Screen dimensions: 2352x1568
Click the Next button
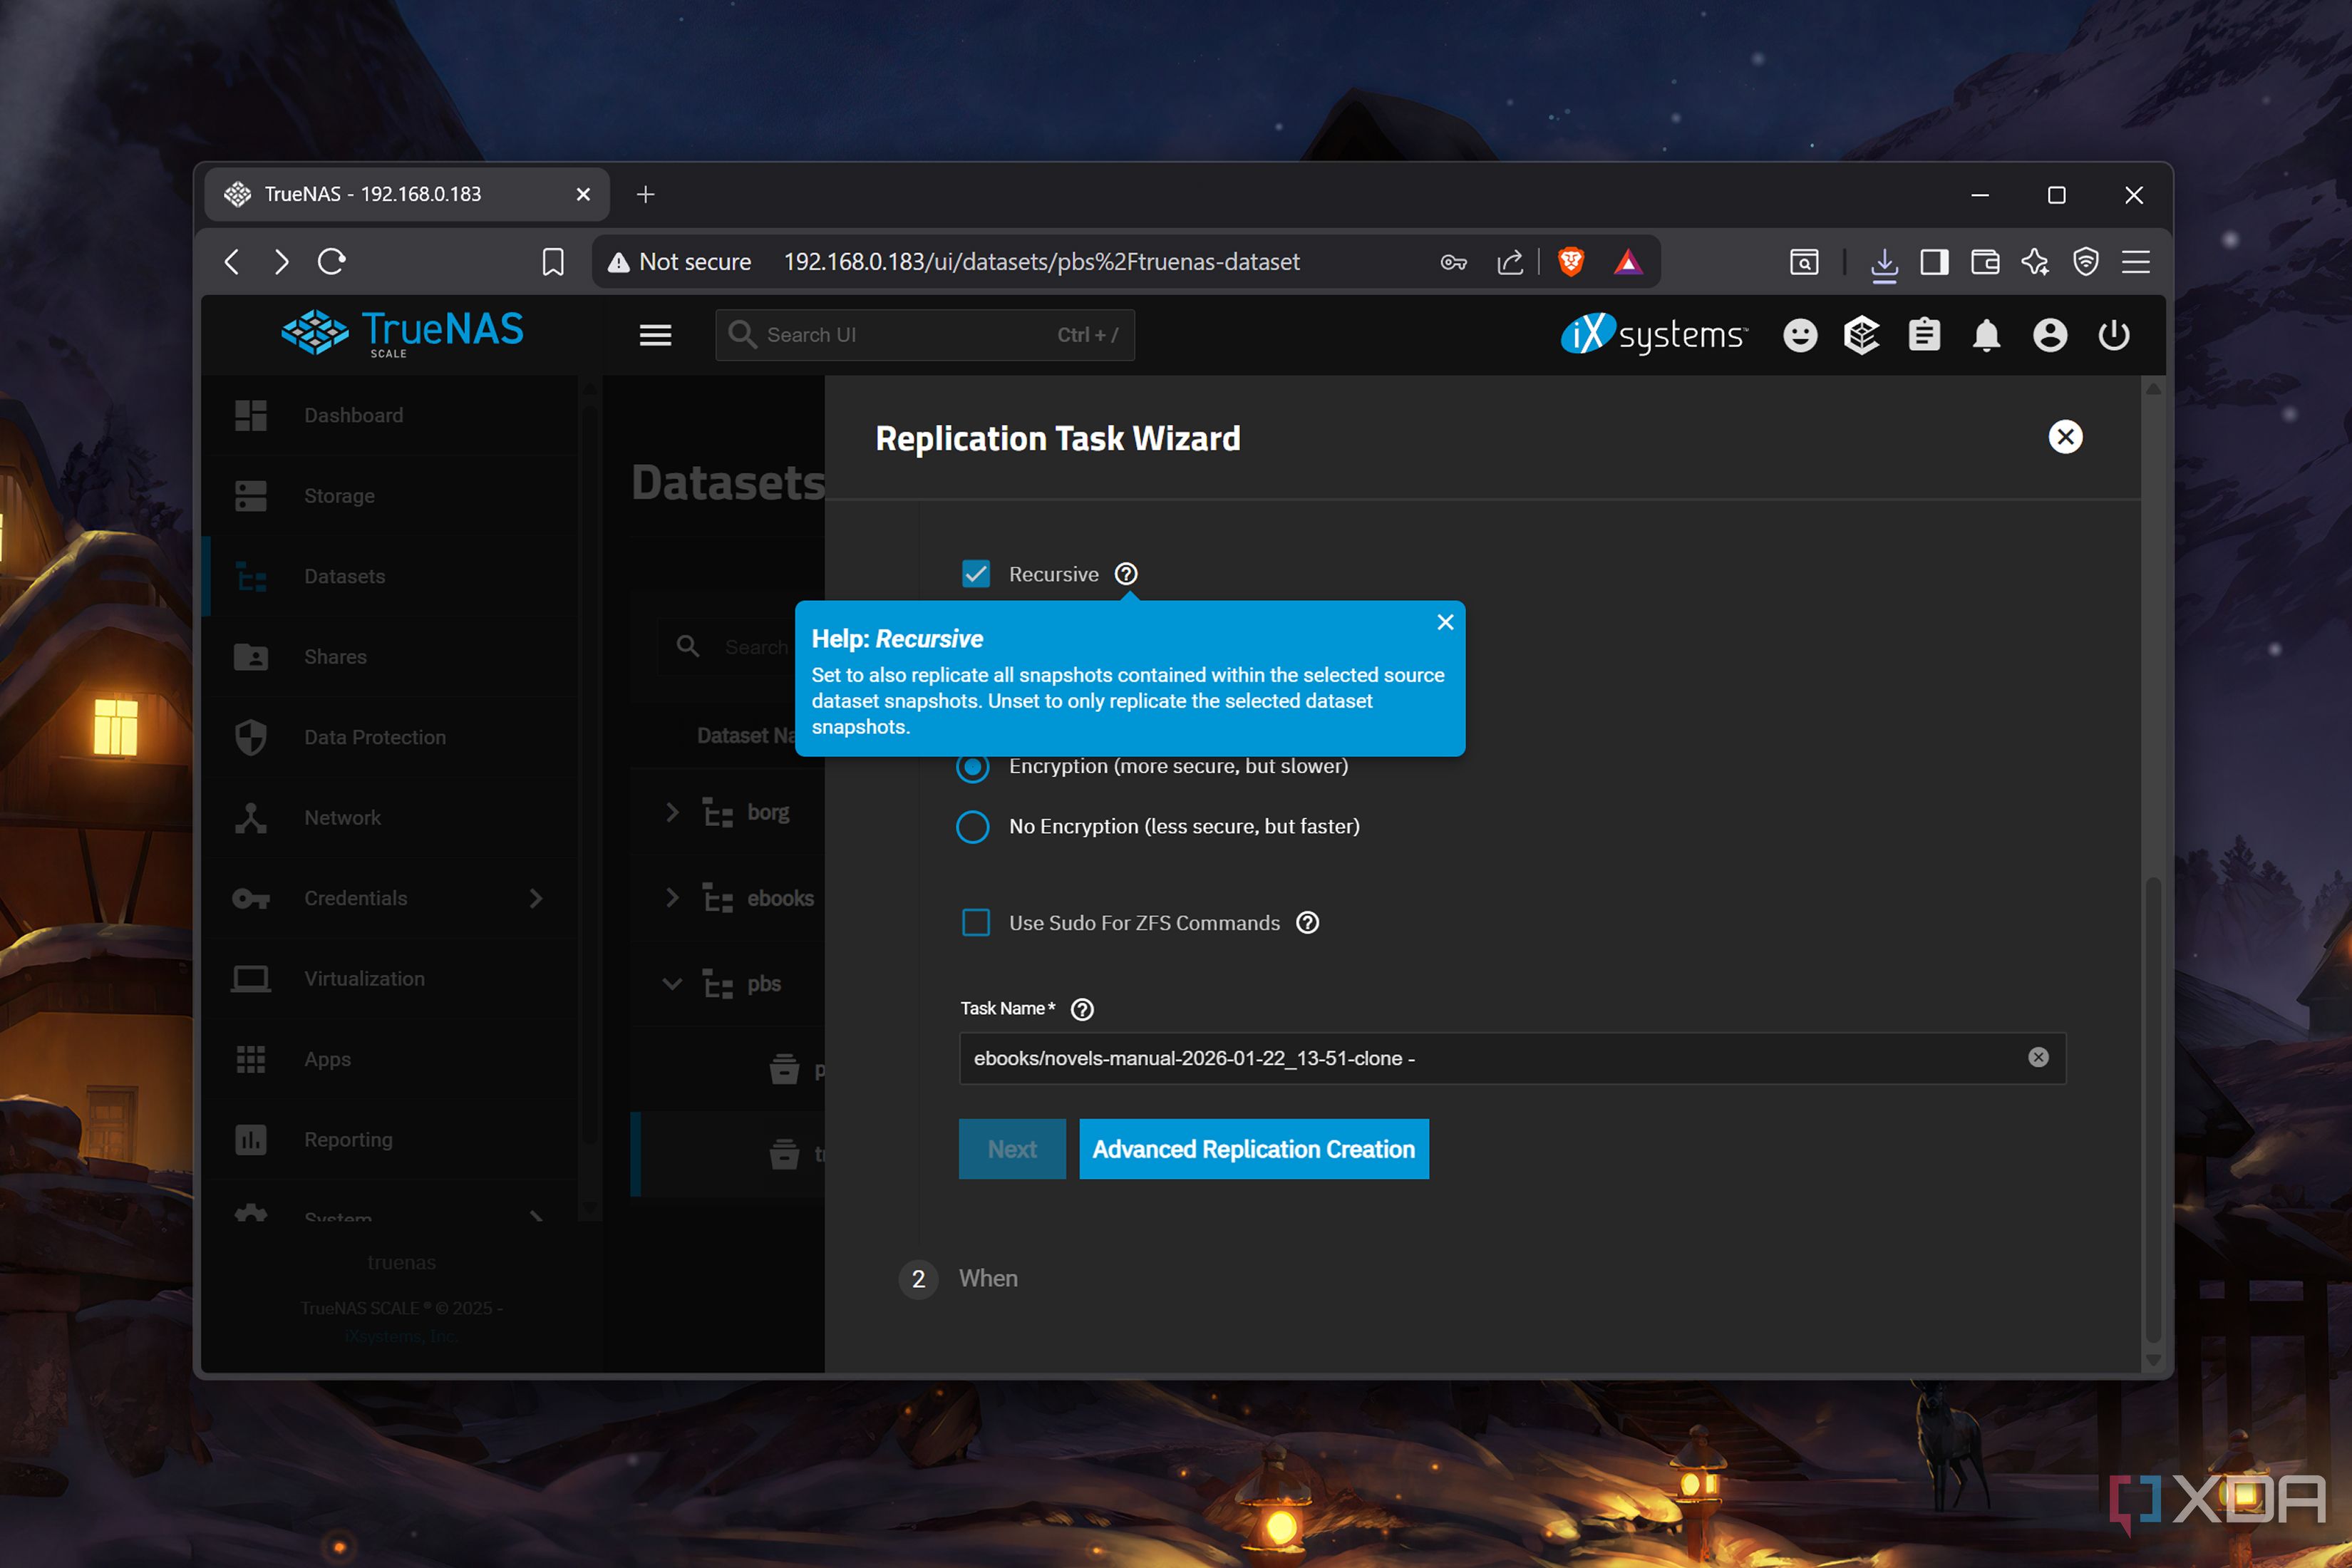click(1012, 1149)
